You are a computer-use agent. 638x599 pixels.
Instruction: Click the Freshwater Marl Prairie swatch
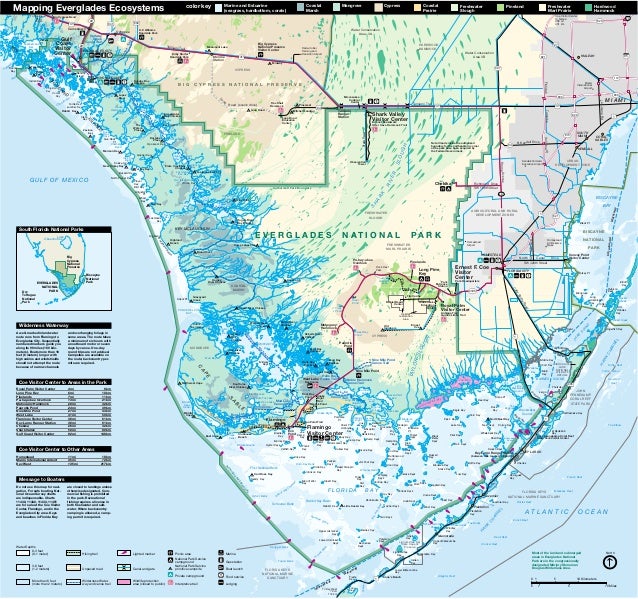[542, 7]
